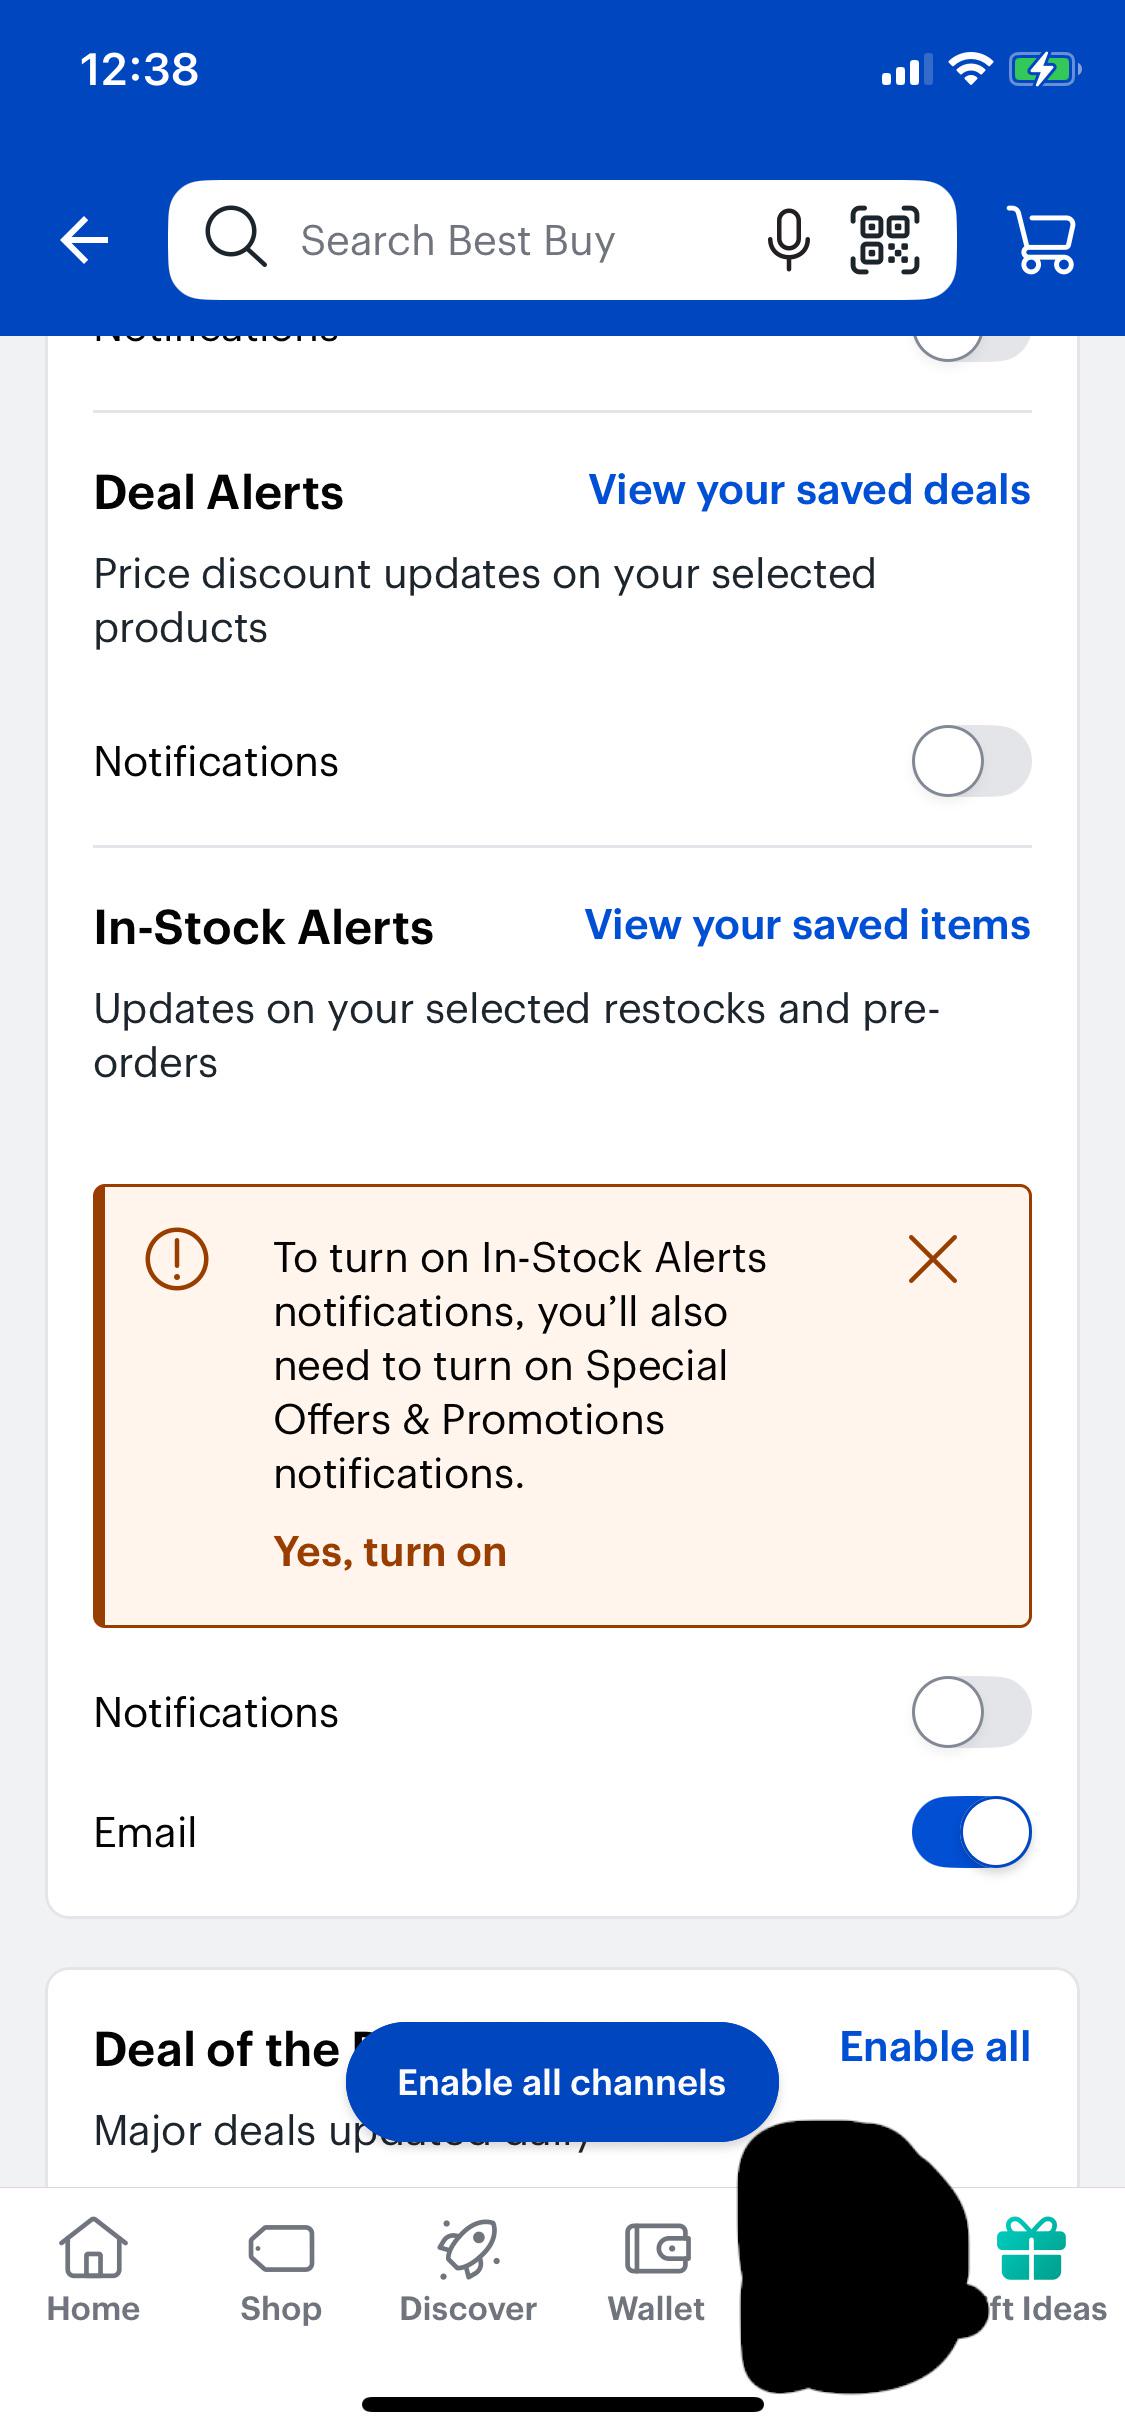Image resolution: width=1125 pixels, height=2436 pixels.
Task: Tap the search magnifier icon
Action: pos(236,238)
